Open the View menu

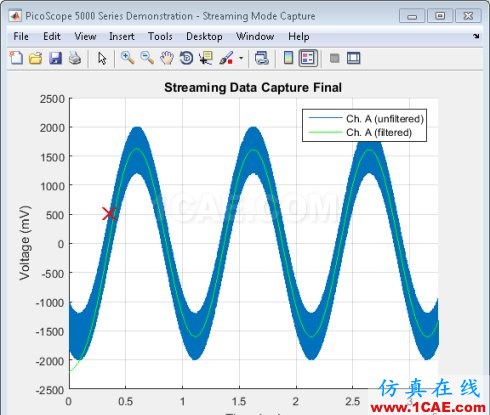coord(85,36)
